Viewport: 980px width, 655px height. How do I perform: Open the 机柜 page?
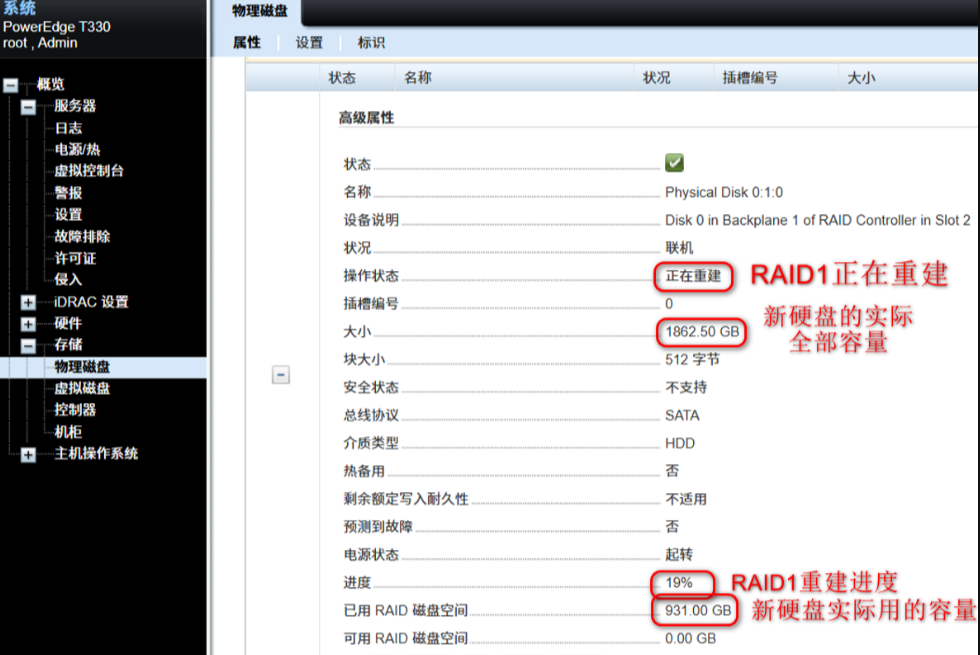68,432
